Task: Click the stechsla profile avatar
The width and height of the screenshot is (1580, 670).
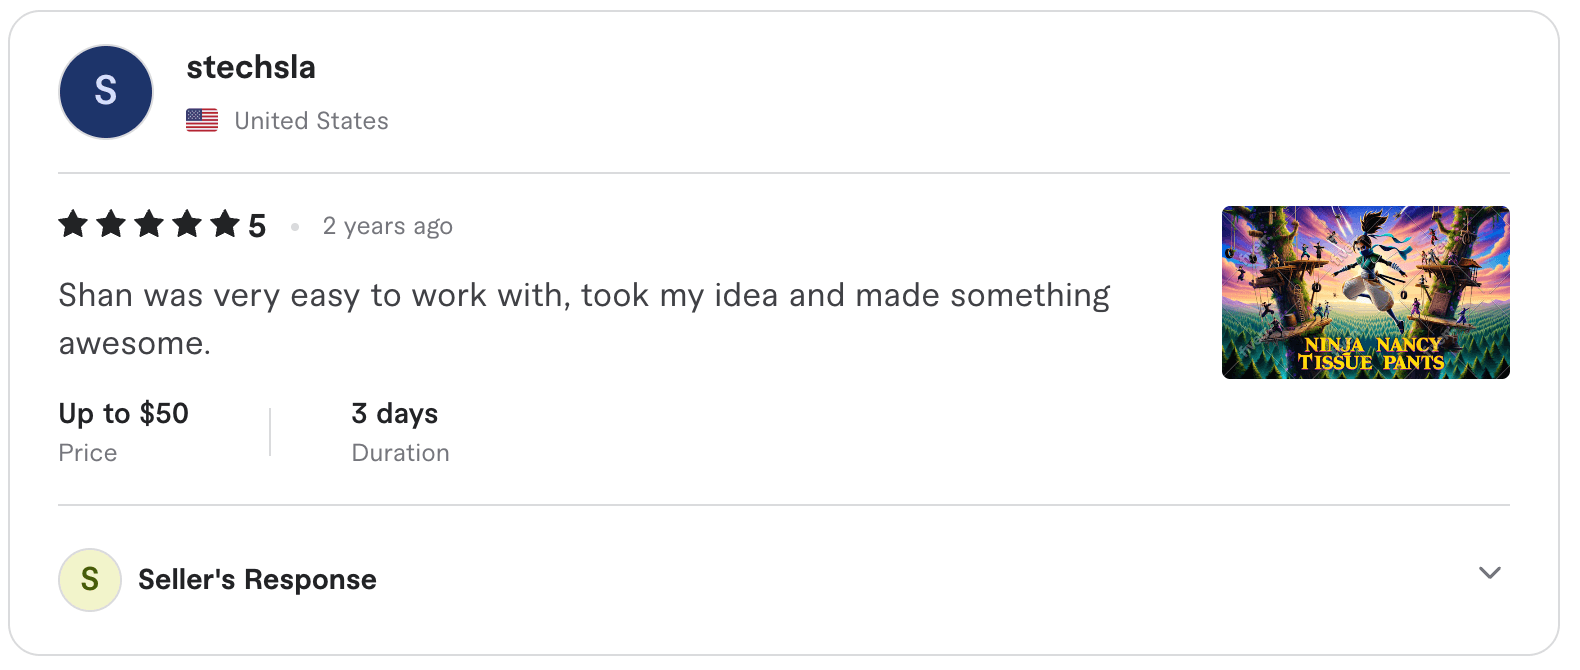Action: pyautogui.click(x=105, y=91)
